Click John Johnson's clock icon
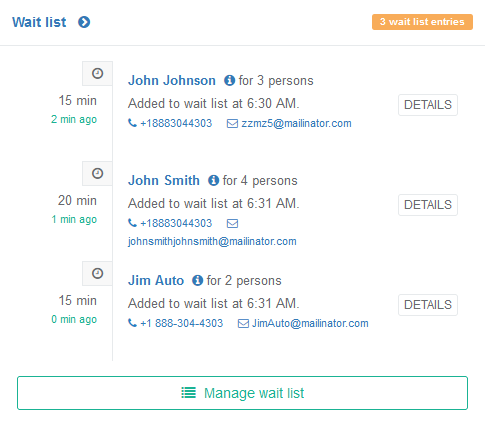Viewport: 485px width, 427px height. coord(97,73)
